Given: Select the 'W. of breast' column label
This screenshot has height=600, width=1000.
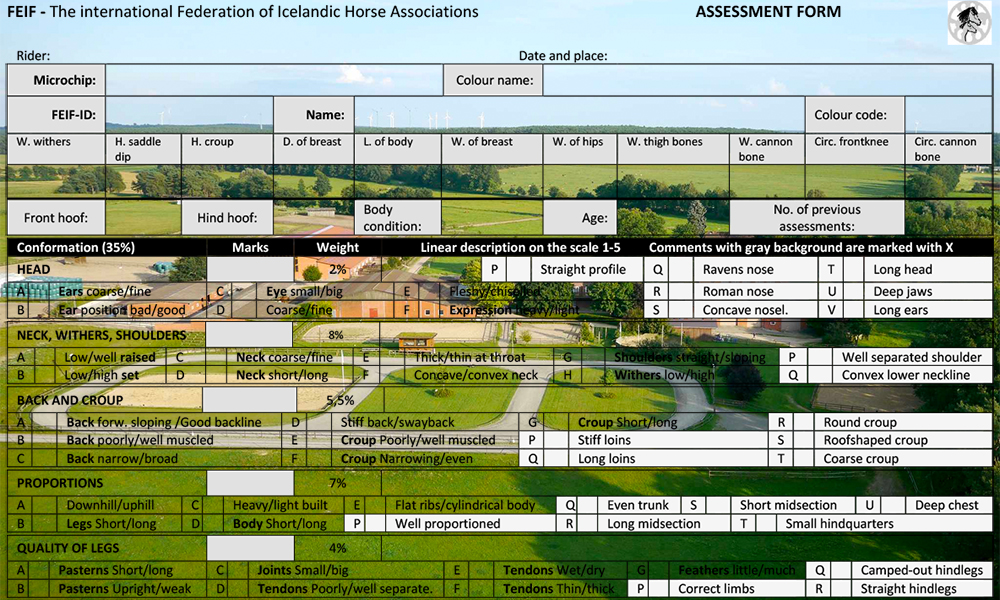Looking at the screenshot, I should pyautogui.click(x=482, y=142).
